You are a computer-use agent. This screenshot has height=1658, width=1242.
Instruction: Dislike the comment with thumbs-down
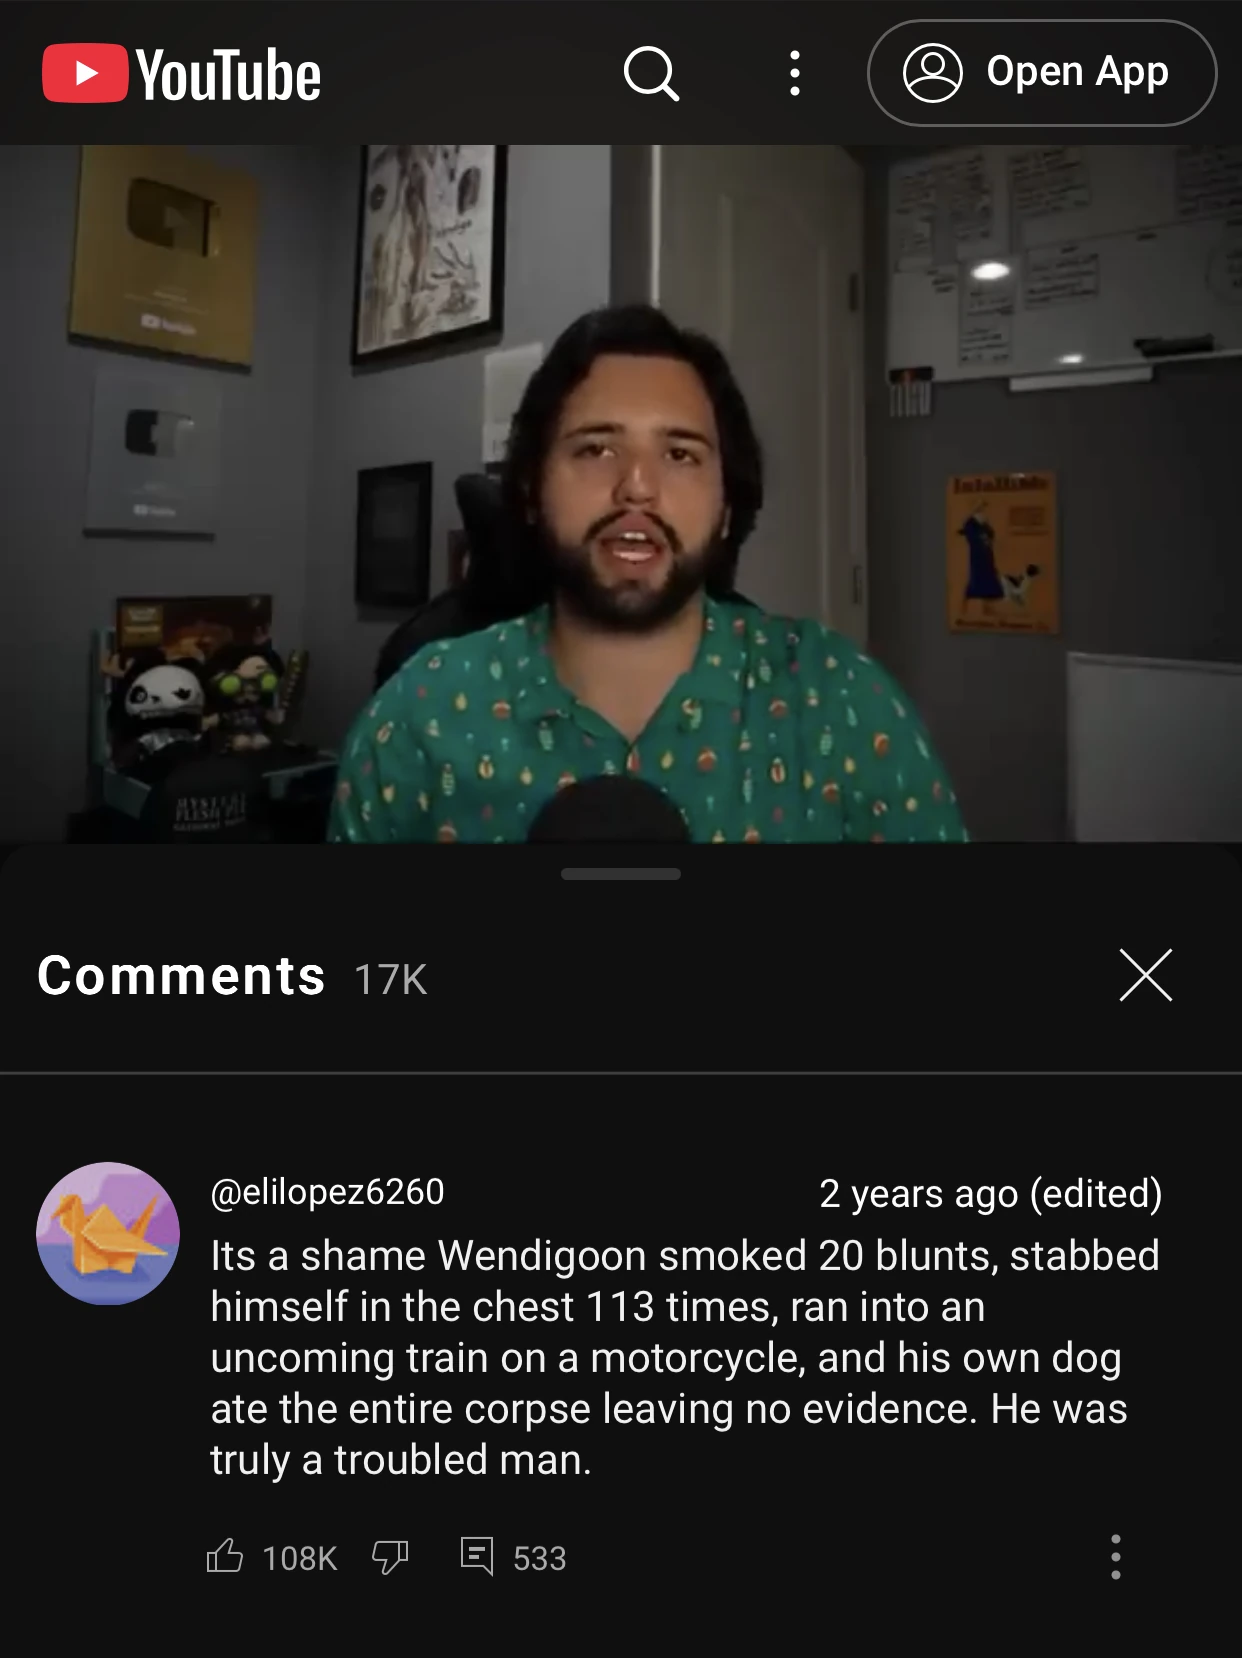pyautogui.click(x=390, y=1557)
